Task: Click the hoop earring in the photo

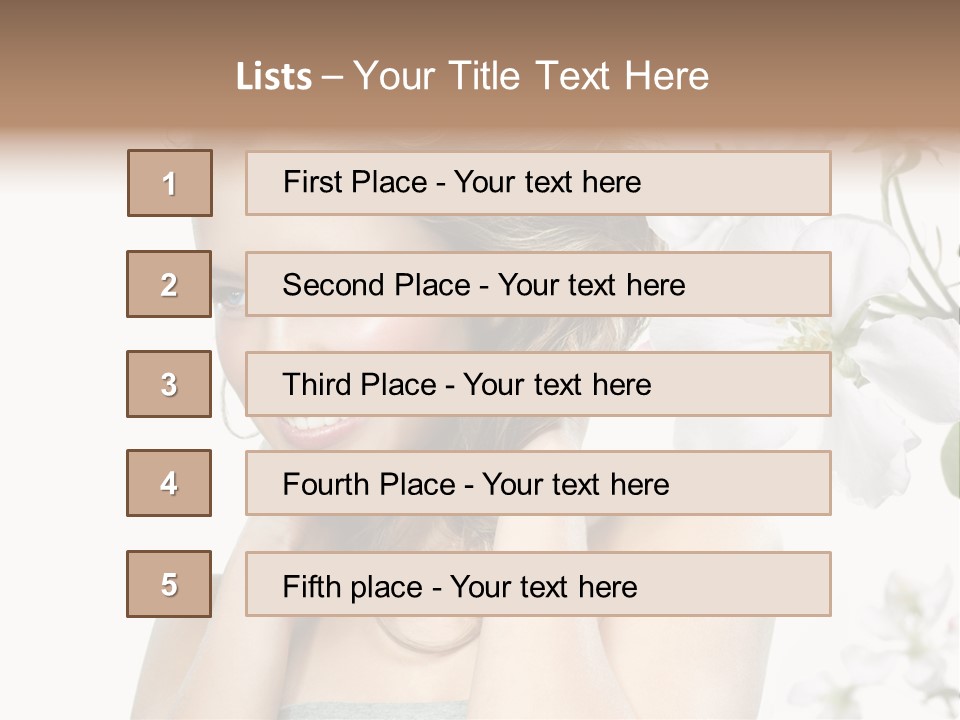Action: coord(228,402)
